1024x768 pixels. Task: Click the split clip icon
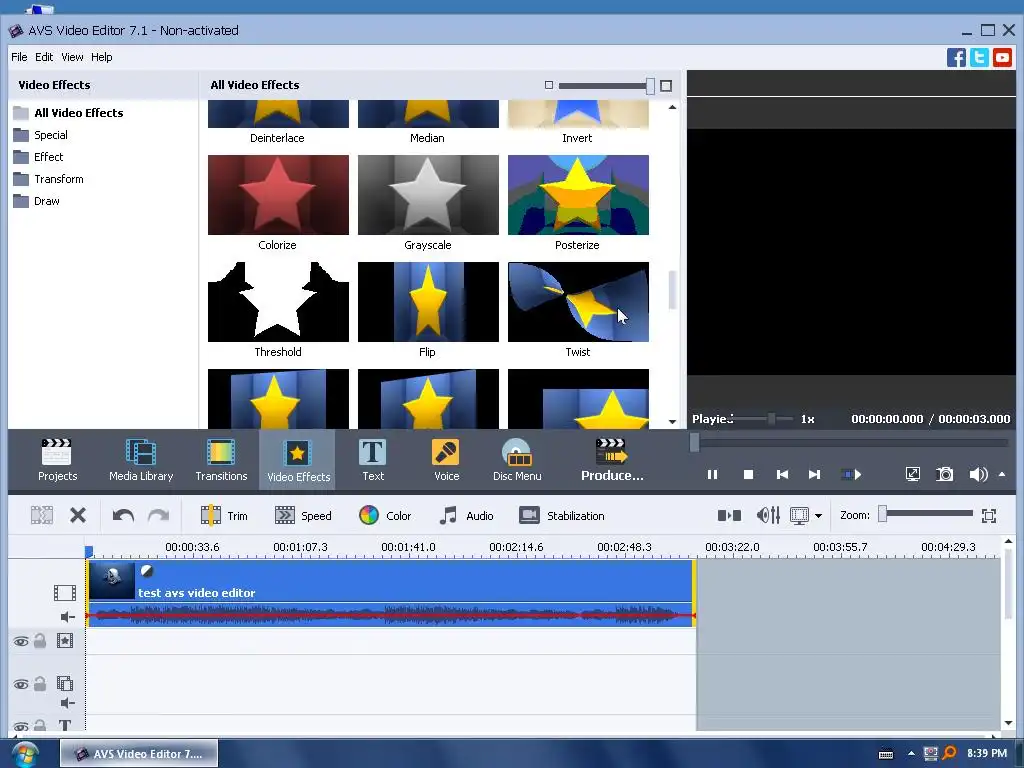tap(42, 516)
